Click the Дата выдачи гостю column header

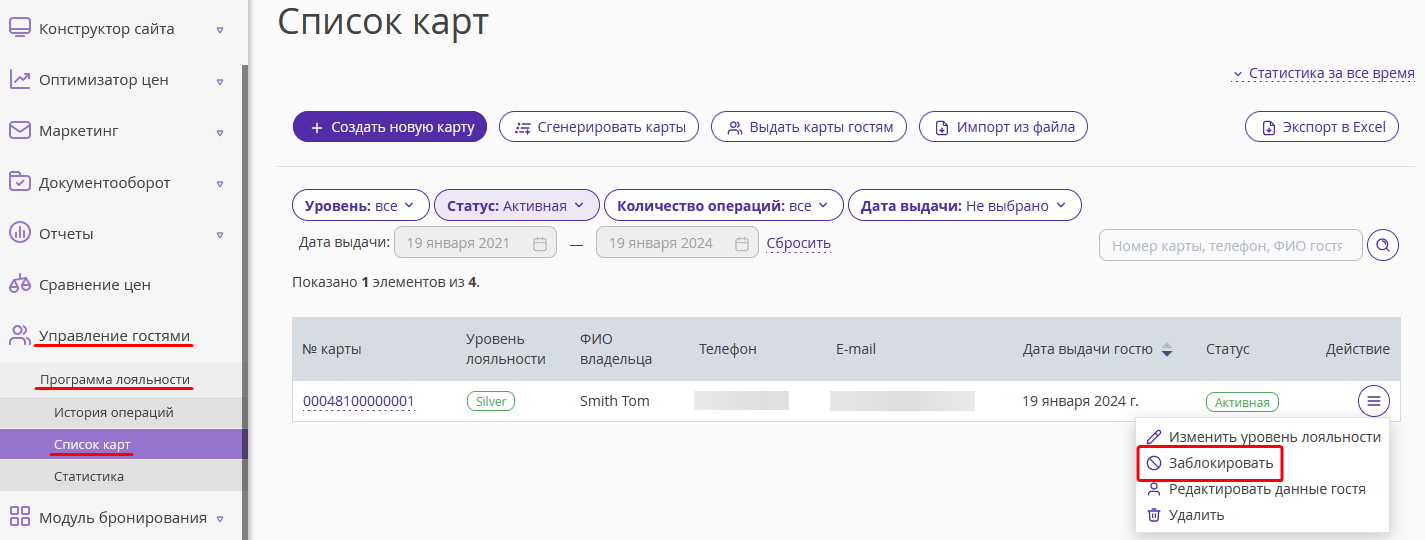(x=1088, y=349)
